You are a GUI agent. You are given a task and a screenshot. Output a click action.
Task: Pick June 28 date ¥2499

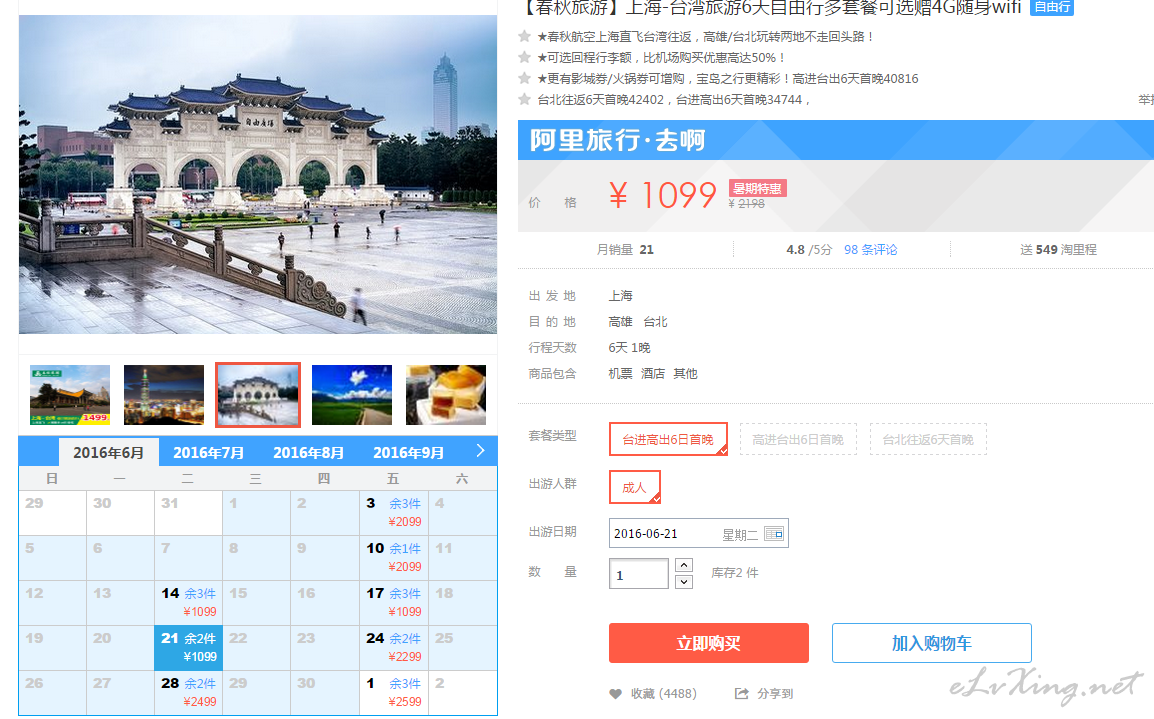pyautogui.click(x=188, y=692)
